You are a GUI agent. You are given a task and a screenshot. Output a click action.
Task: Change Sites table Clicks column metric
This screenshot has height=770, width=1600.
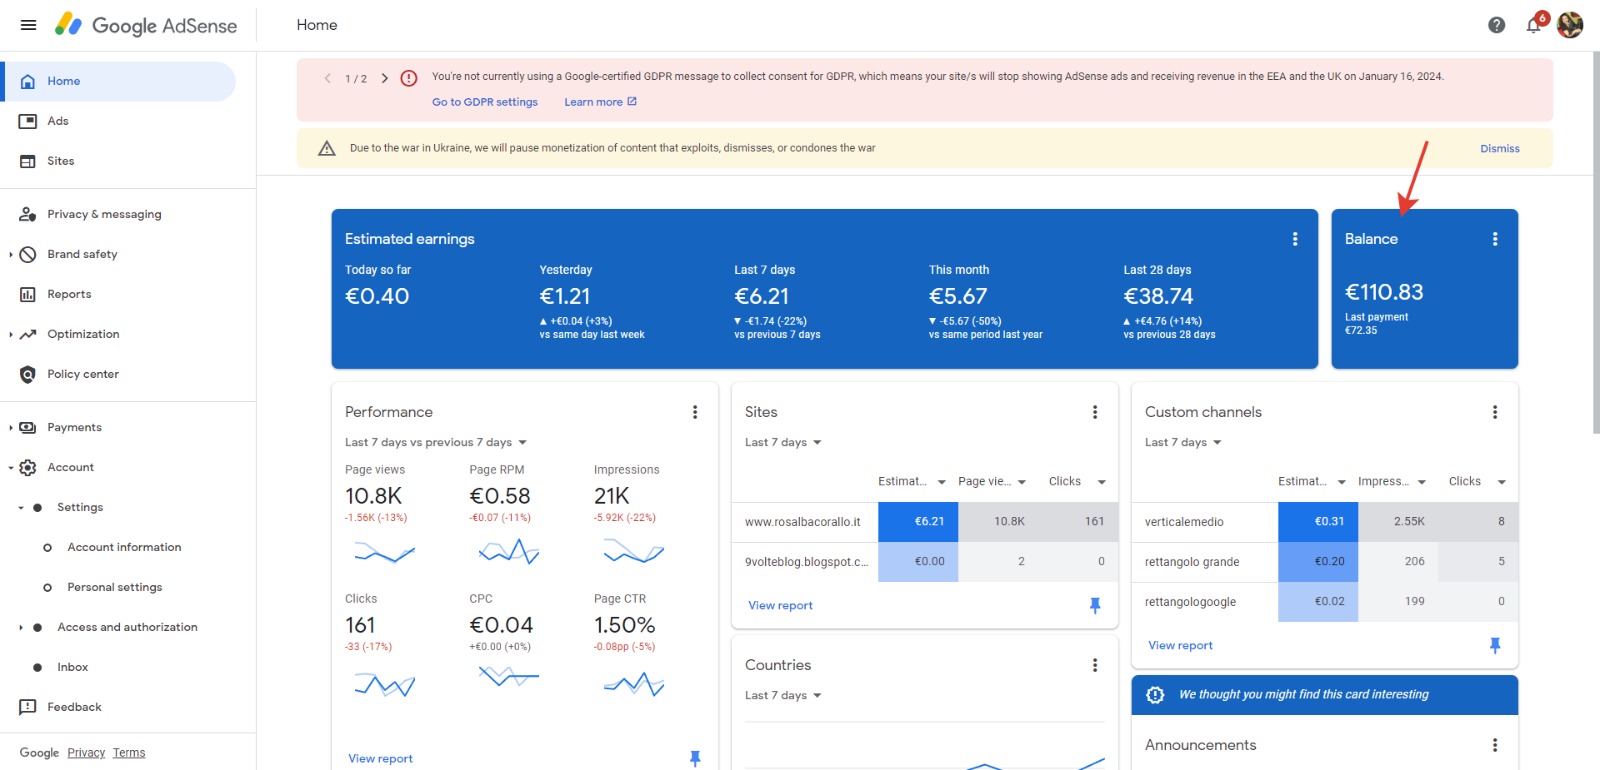[x=1077, y=481]
